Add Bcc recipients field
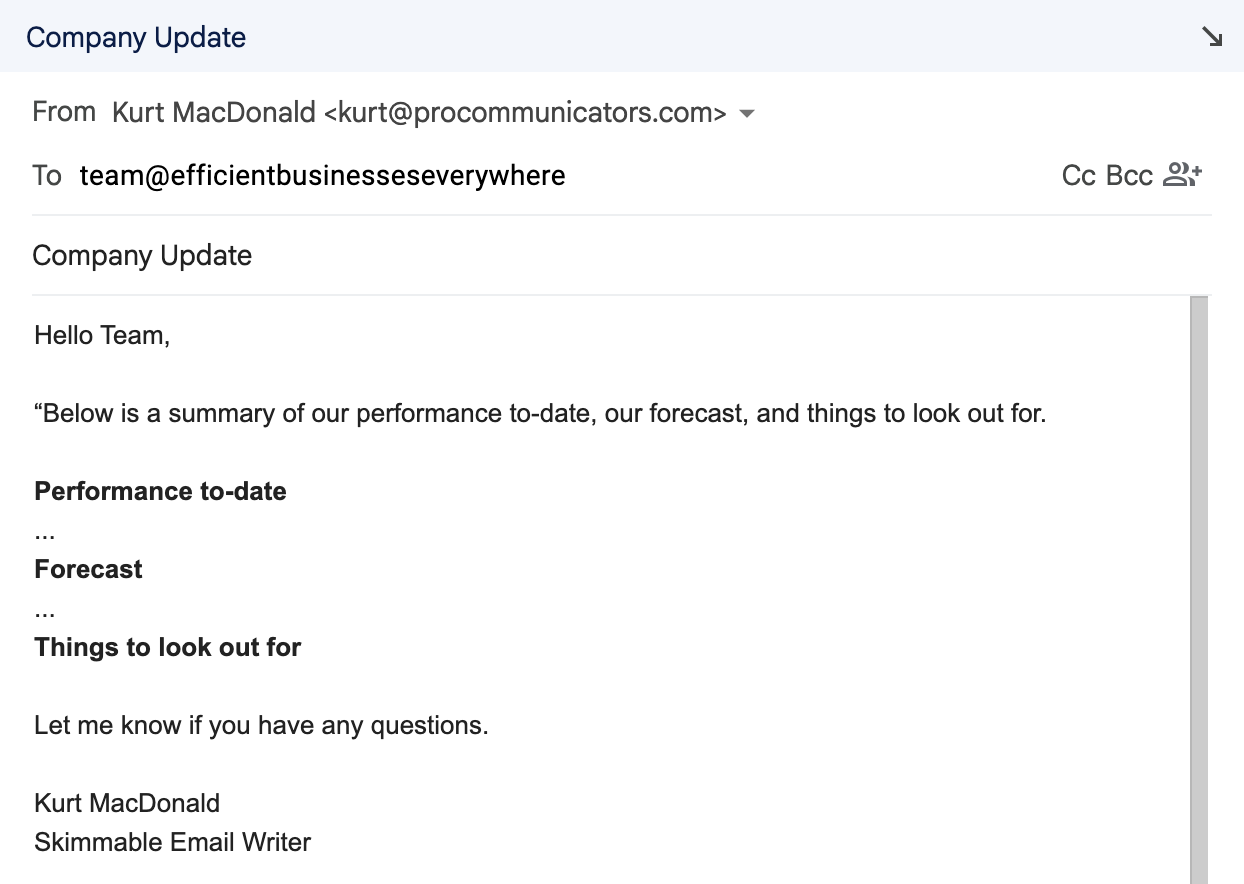This screenshot has height=884, width=1244. point(1129,176)
